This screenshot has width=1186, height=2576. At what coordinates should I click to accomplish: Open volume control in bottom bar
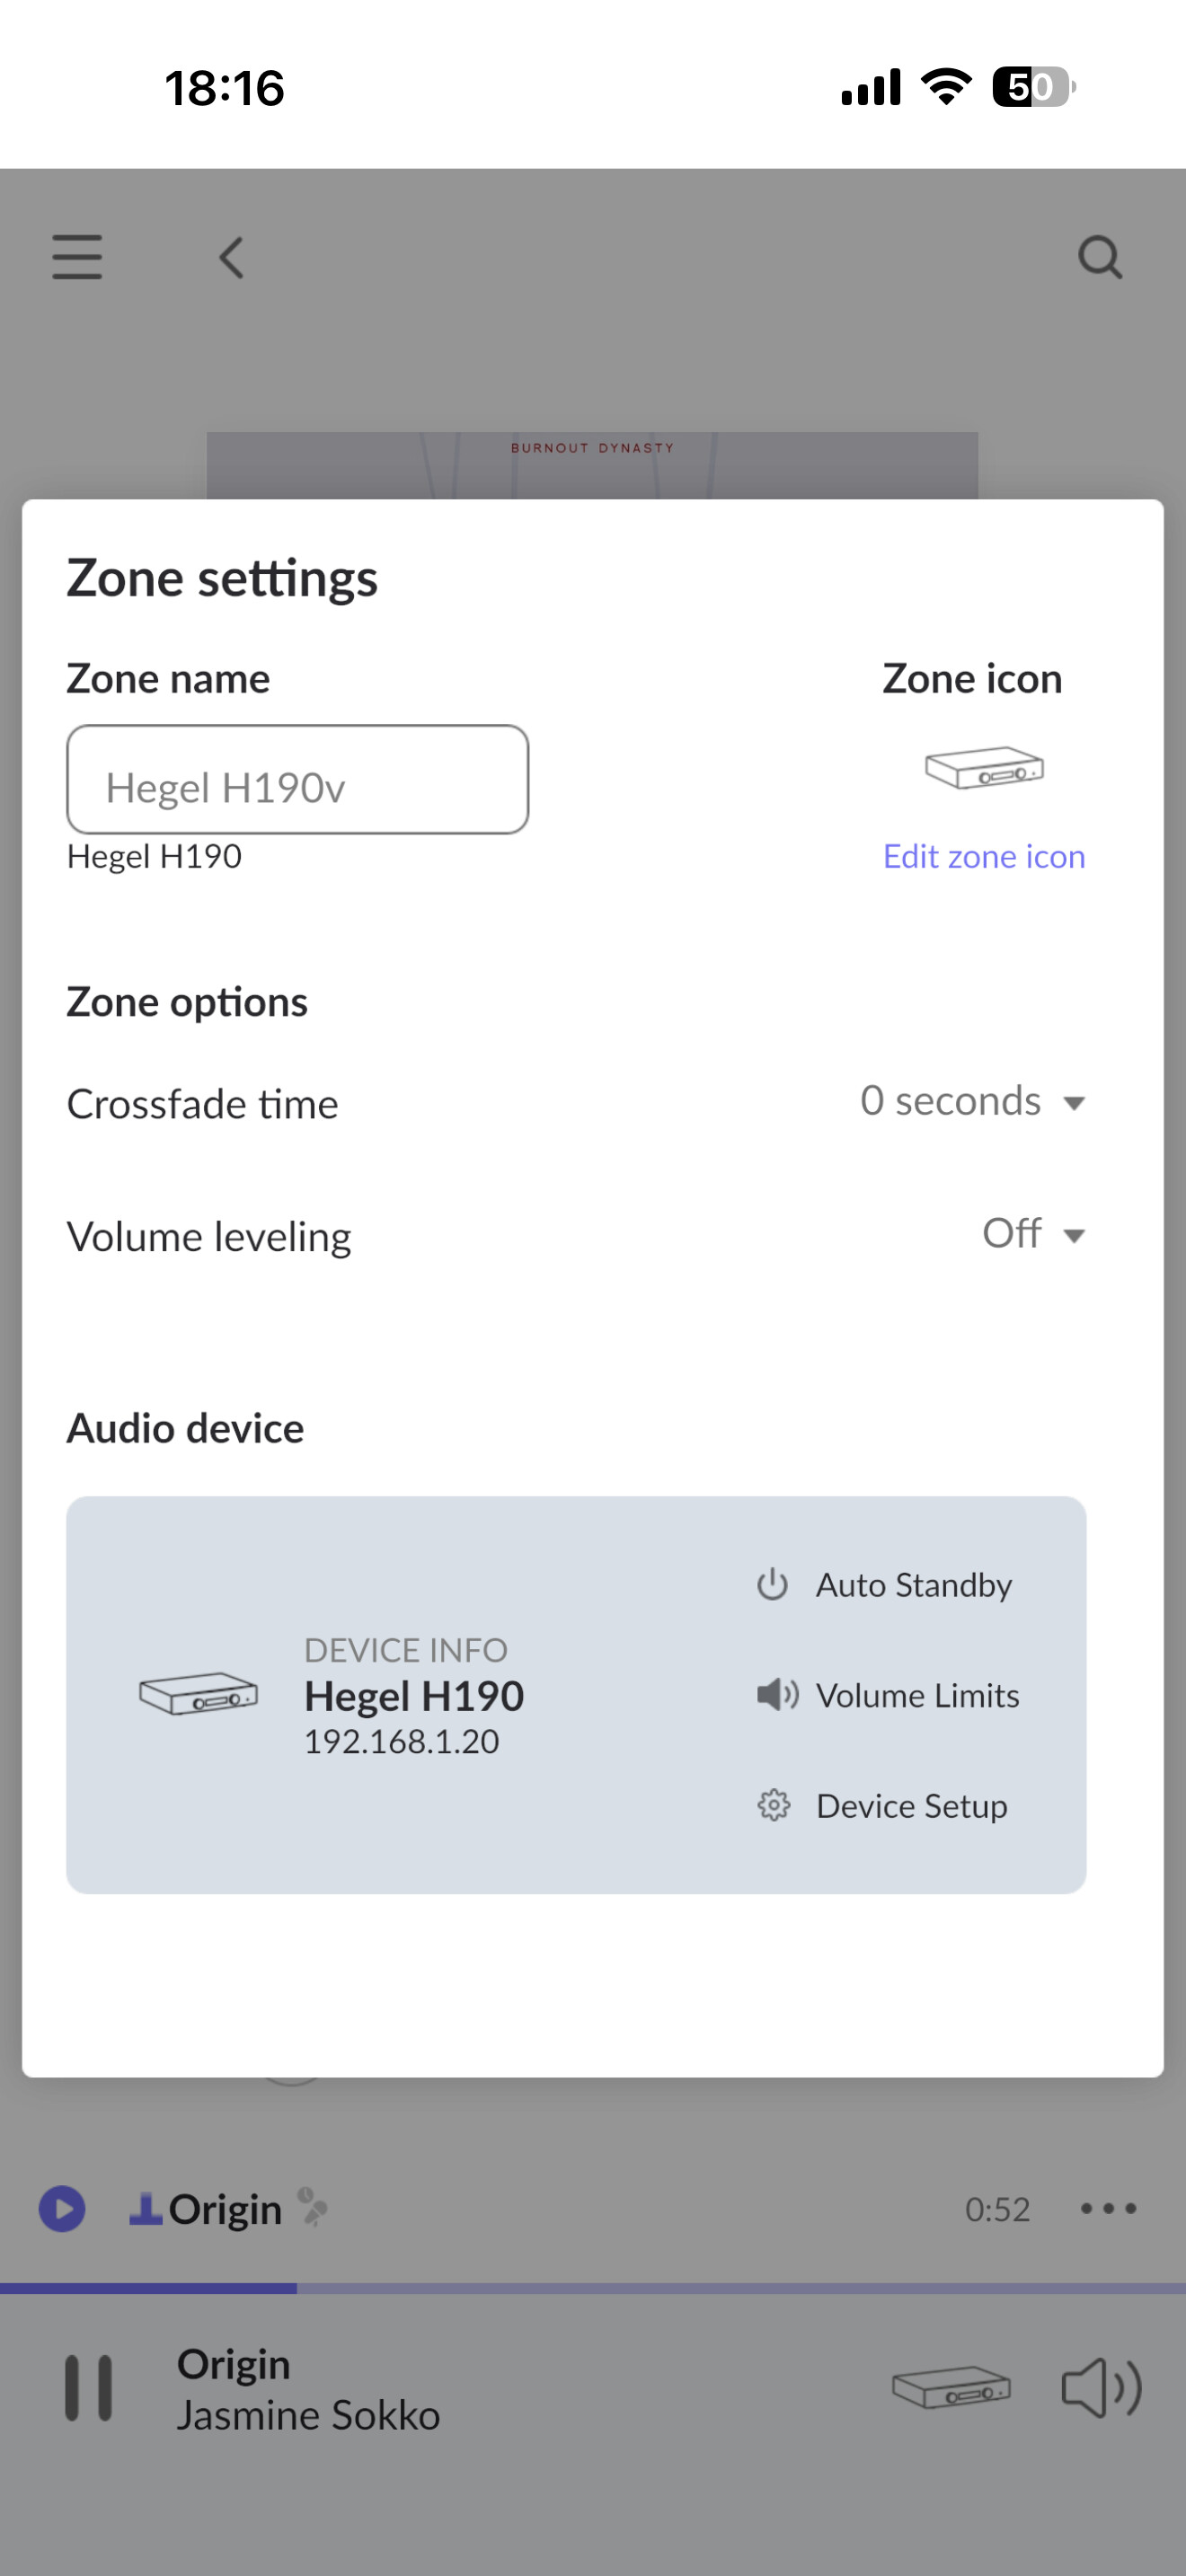pyautogui.click(x=1101, y=2388)
